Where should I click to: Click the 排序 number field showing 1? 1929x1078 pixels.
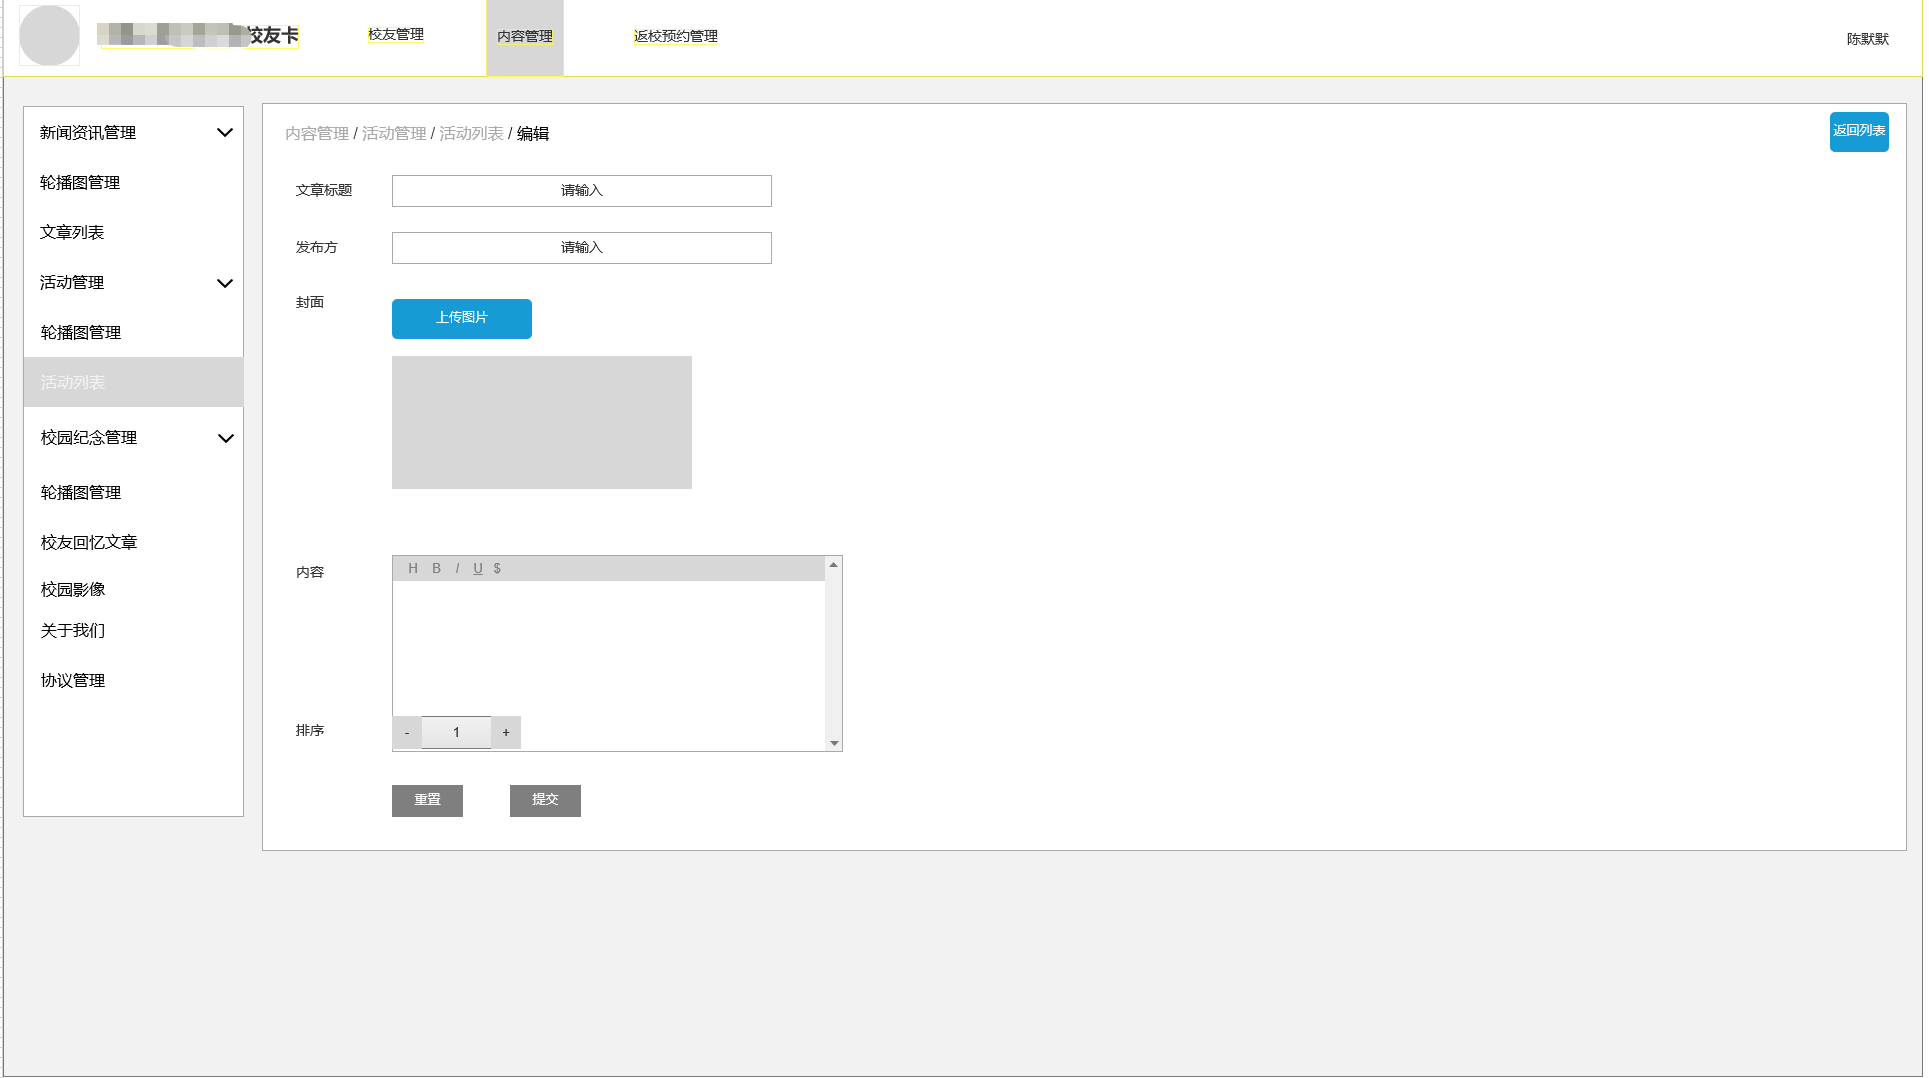[x=456, y=733]
